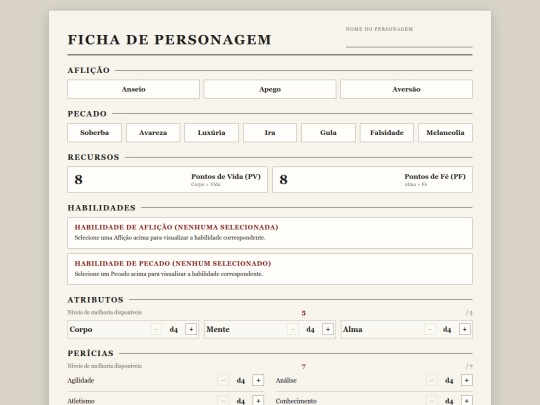Choose the Gula sin
This screenshot has height=405, width=540.
tap(328, 133)
